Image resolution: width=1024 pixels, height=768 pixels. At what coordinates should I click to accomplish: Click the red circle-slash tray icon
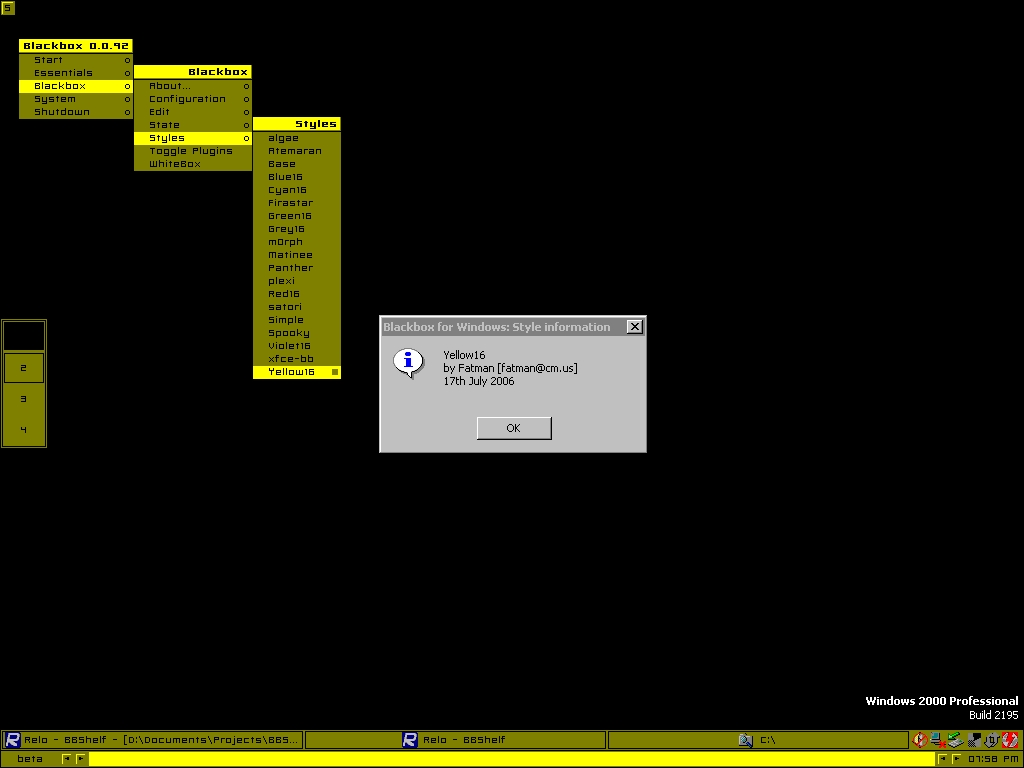pos(920,740)
